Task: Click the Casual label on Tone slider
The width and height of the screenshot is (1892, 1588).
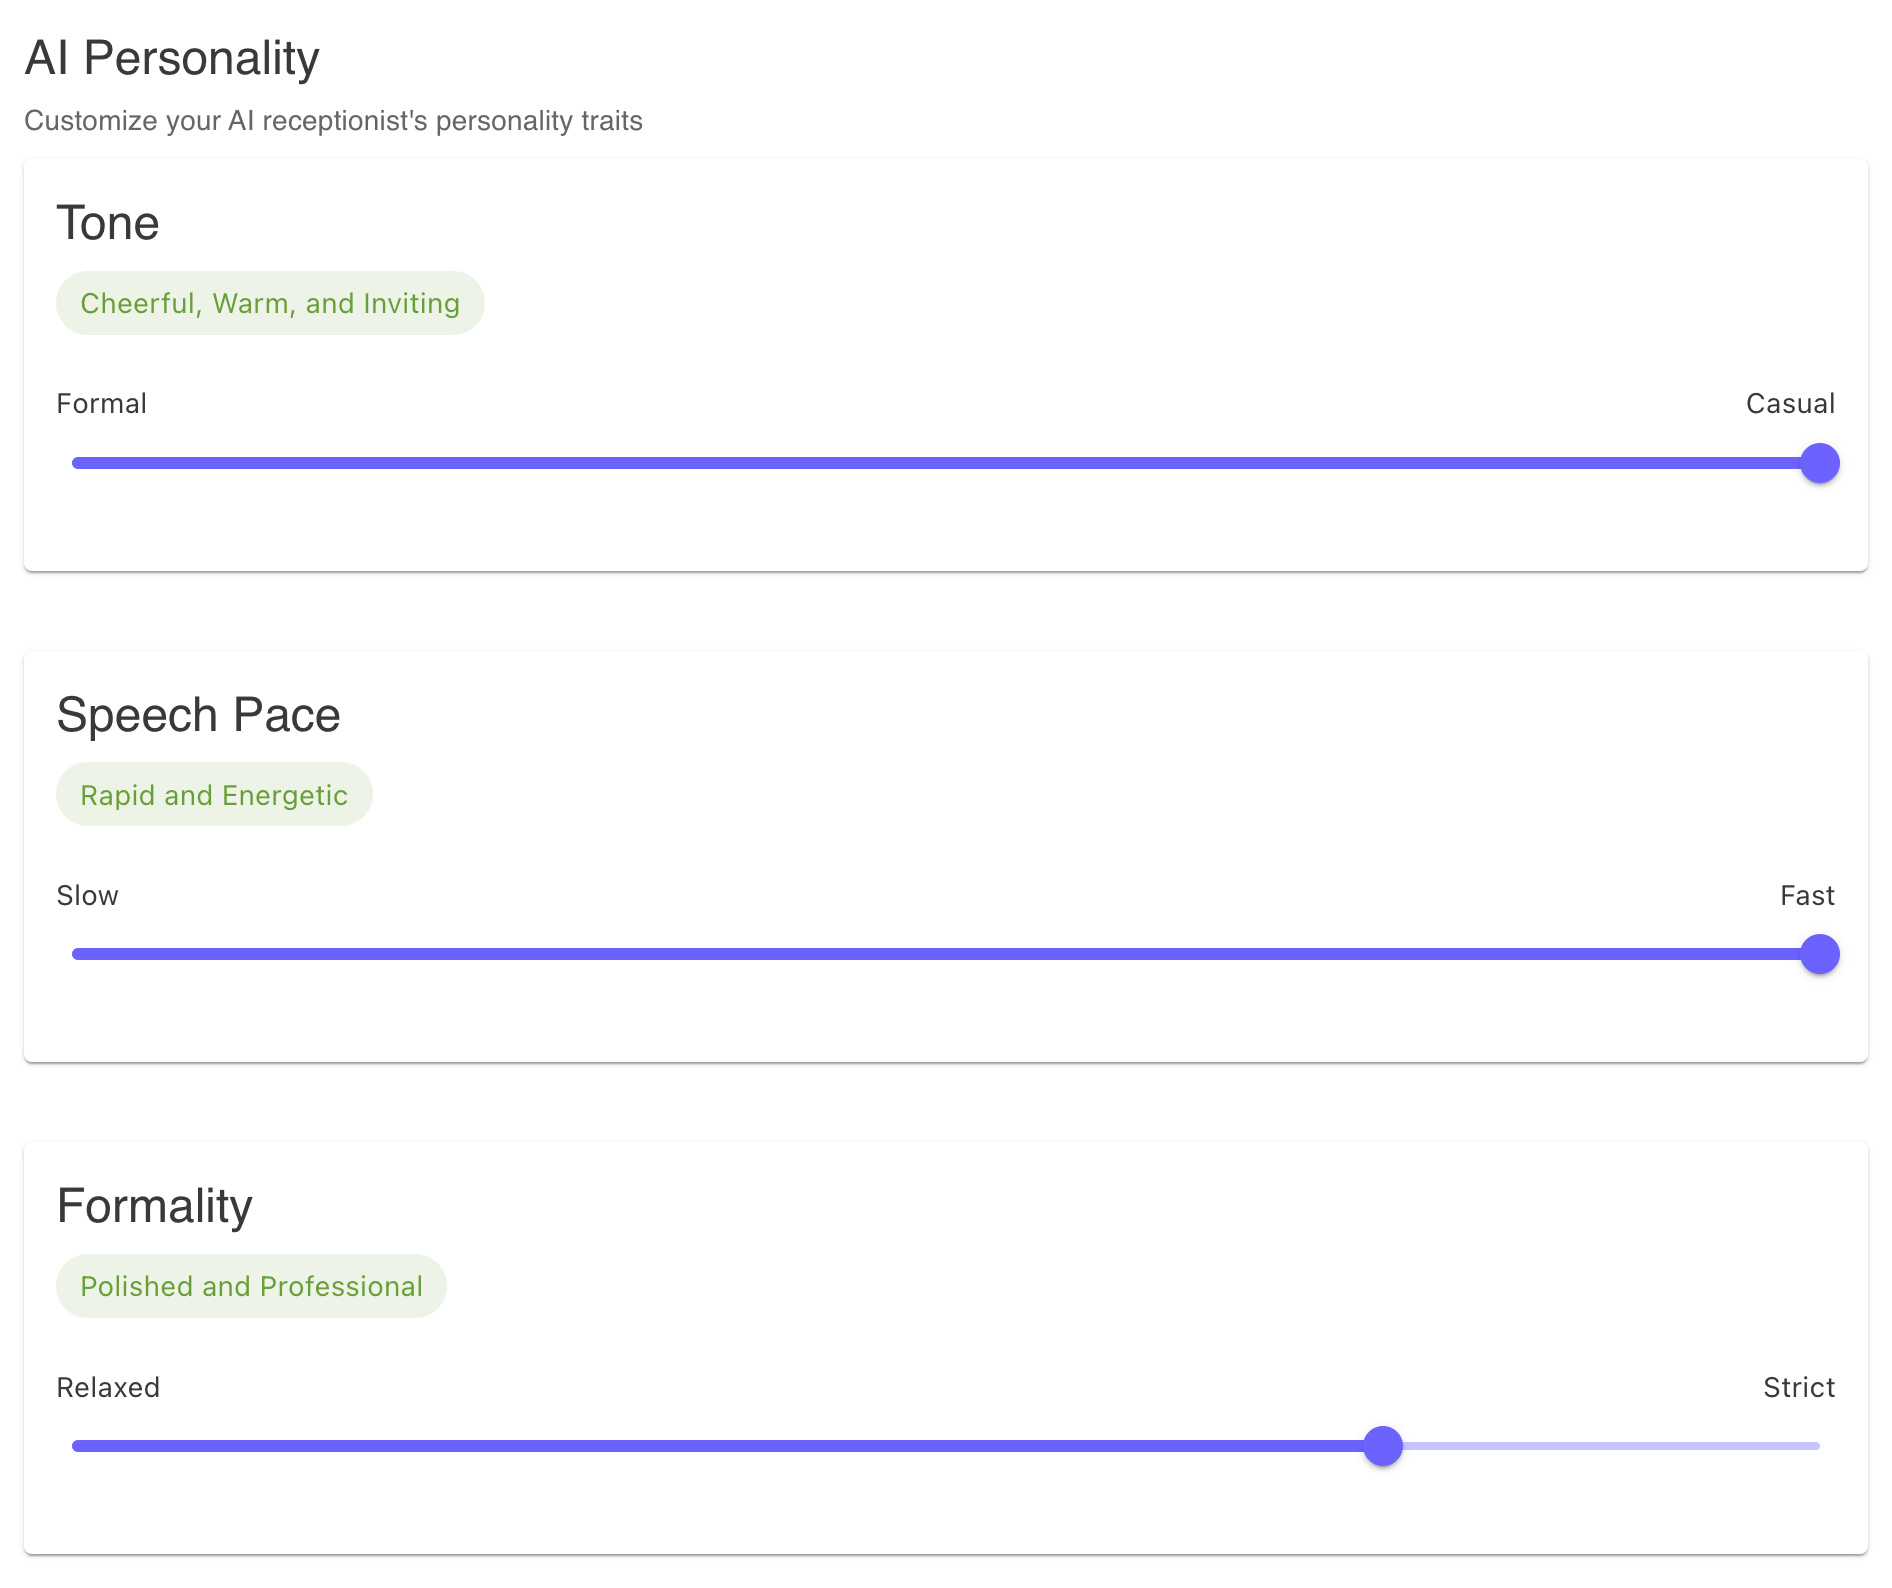Action: pos(1789,403)
